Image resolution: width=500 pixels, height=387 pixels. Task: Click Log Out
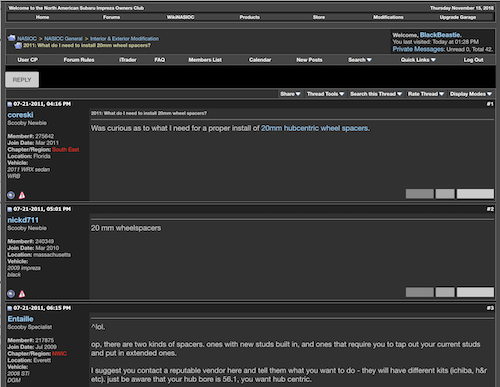pyautogui.click(x=473, y=60)
